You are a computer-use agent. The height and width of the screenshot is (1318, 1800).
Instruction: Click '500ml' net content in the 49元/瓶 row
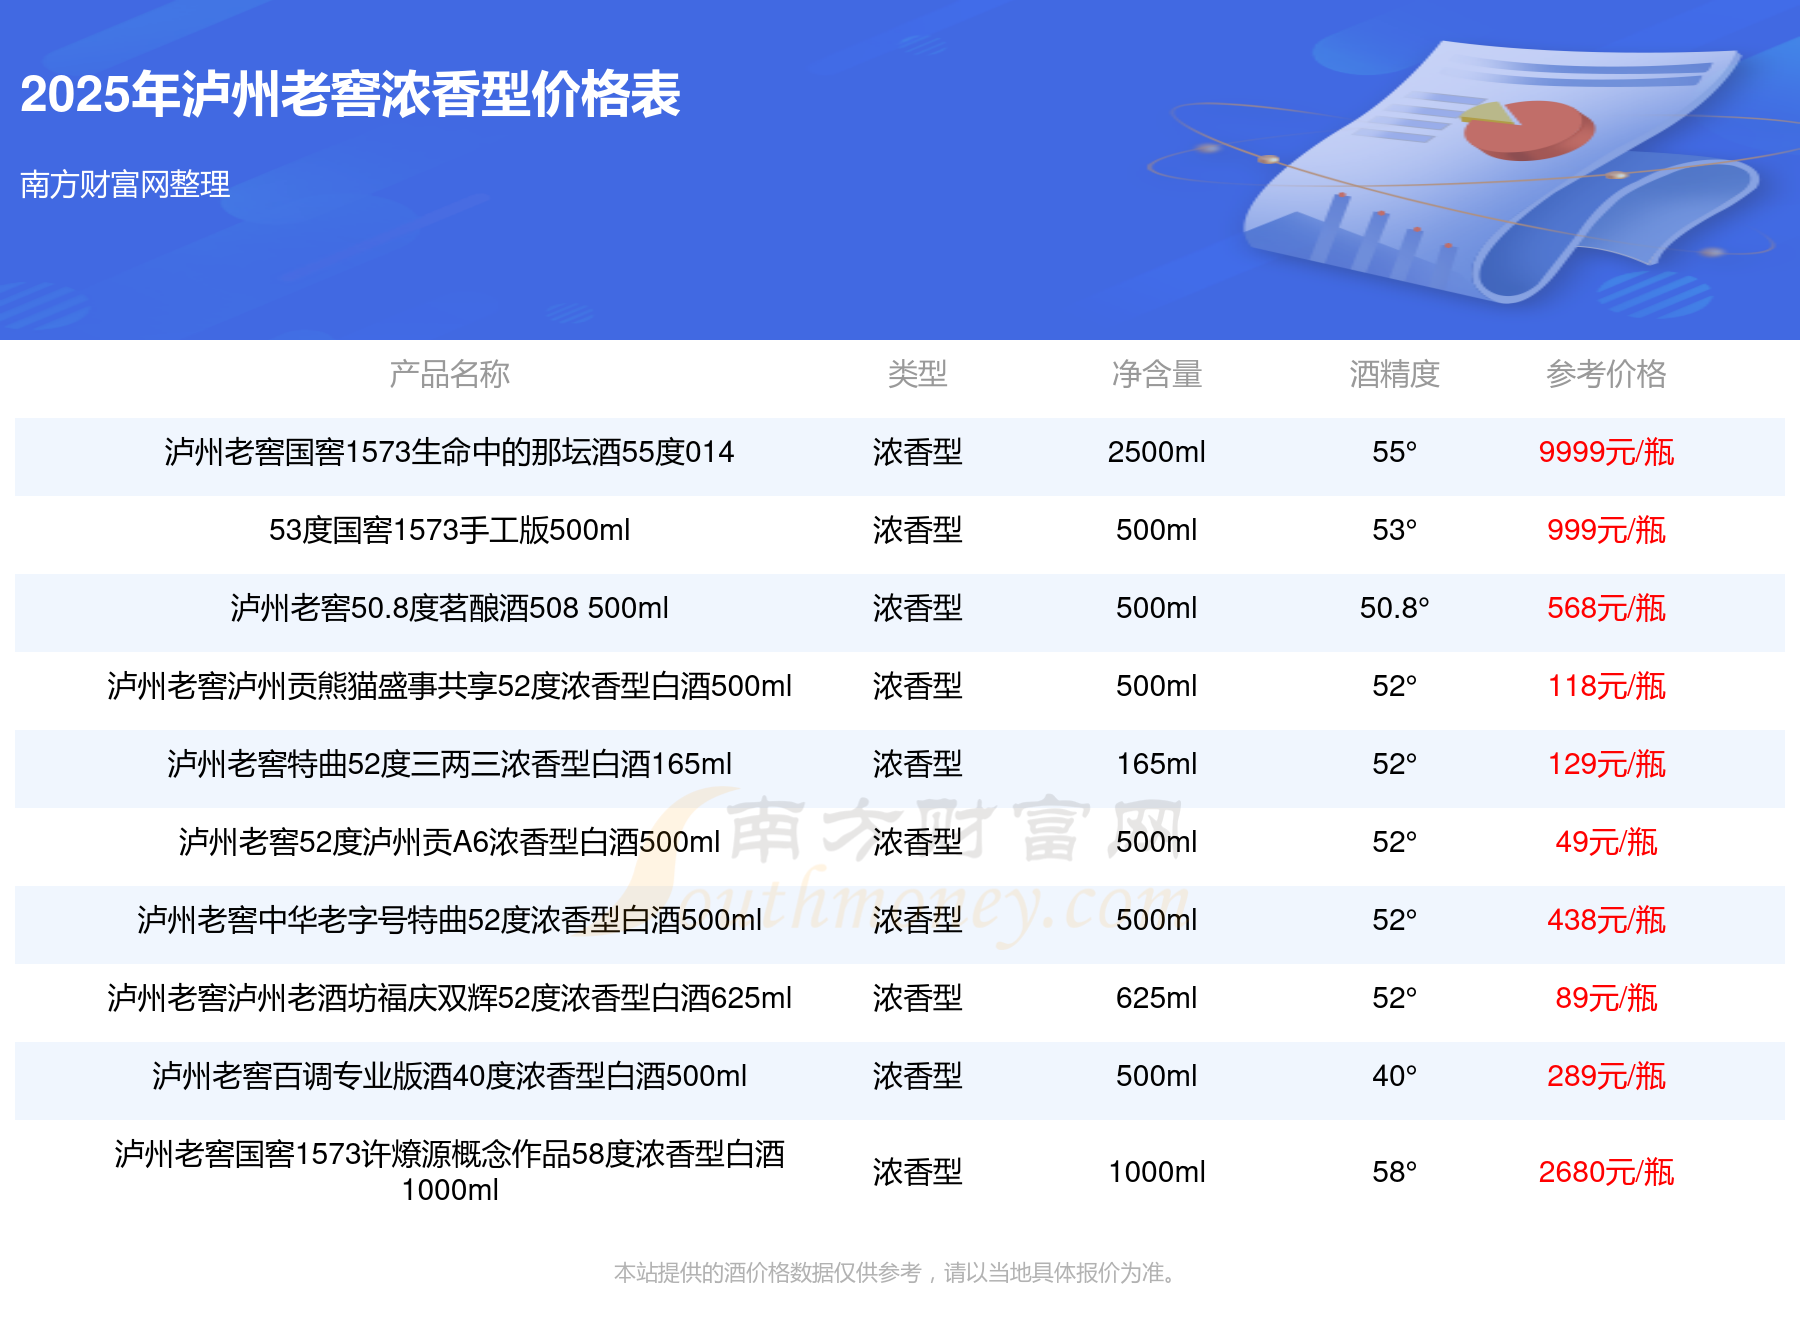tap(1157, 842)
